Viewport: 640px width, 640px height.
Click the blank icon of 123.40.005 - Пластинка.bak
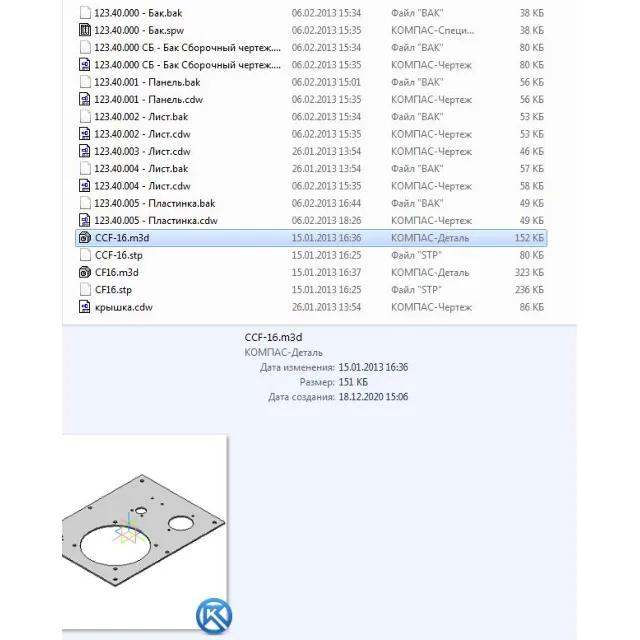[x=85, y=203]
